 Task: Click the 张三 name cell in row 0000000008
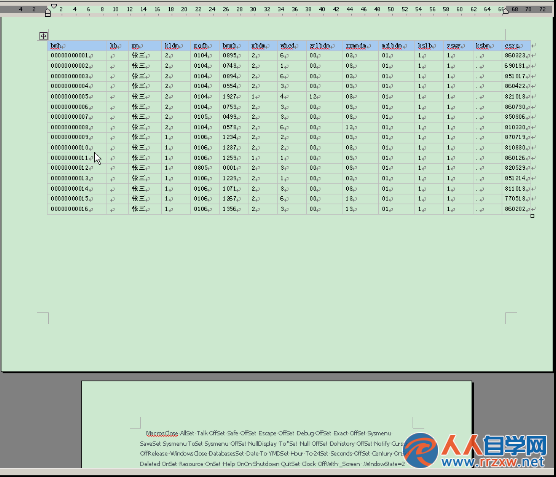(145, 127)
